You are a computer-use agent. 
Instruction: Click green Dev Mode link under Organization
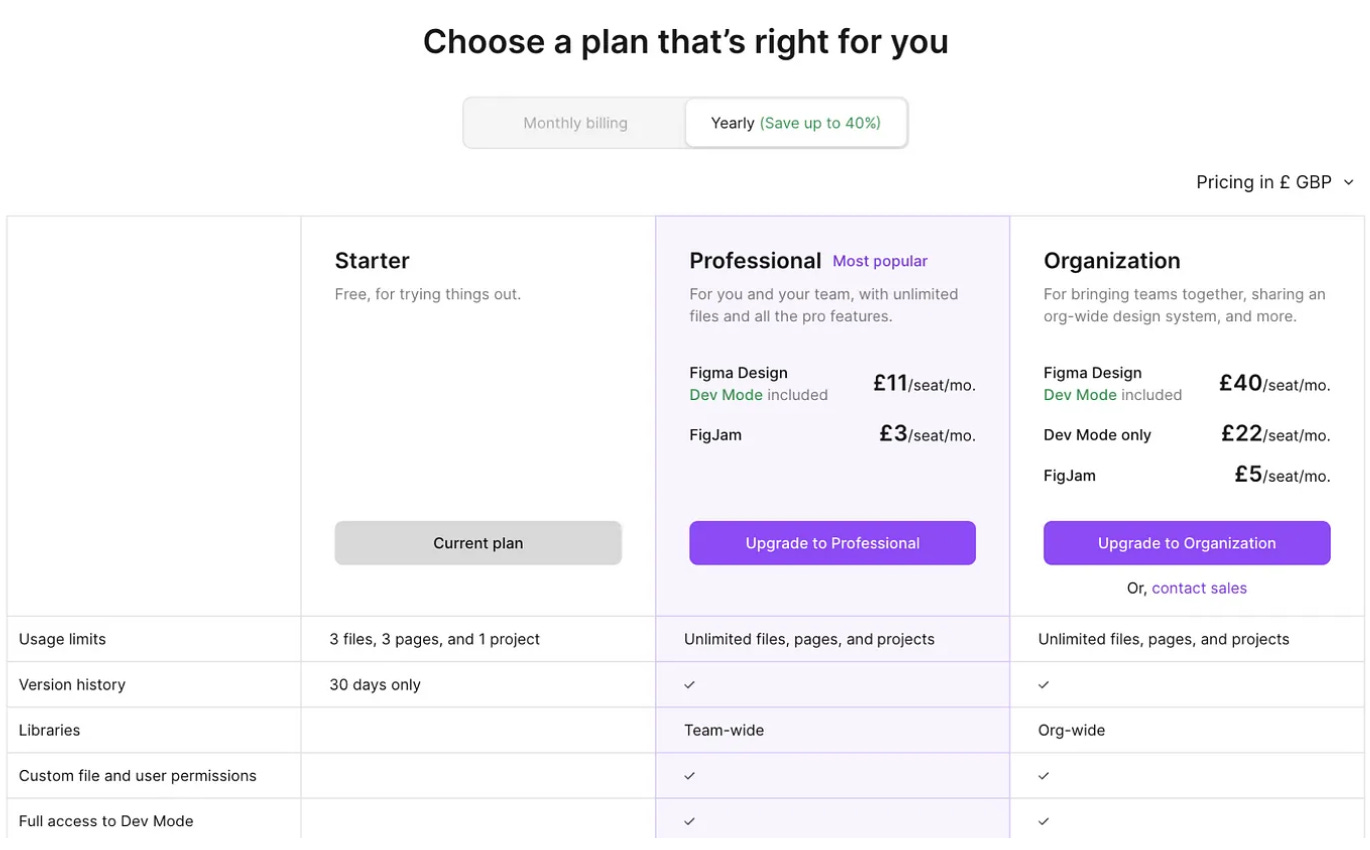coord(1080,395)
